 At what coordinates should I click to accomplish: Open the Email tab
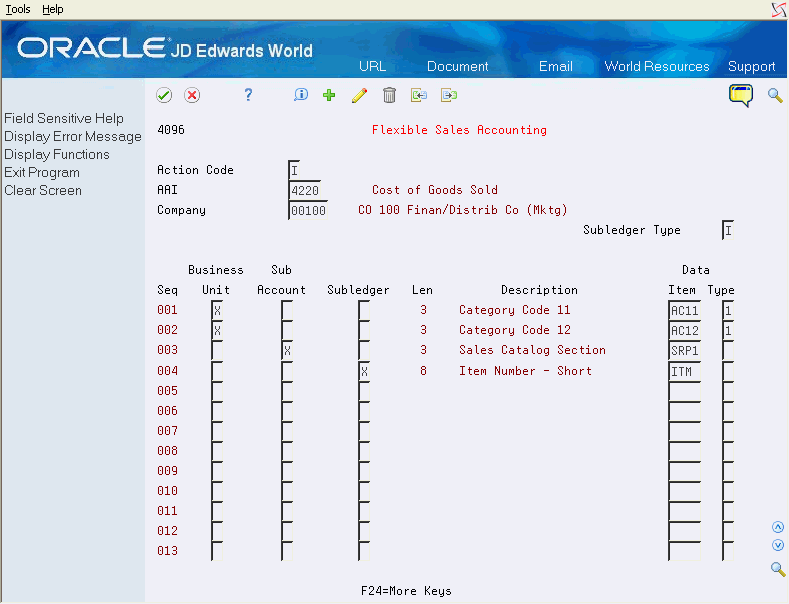tap(556, 66)
